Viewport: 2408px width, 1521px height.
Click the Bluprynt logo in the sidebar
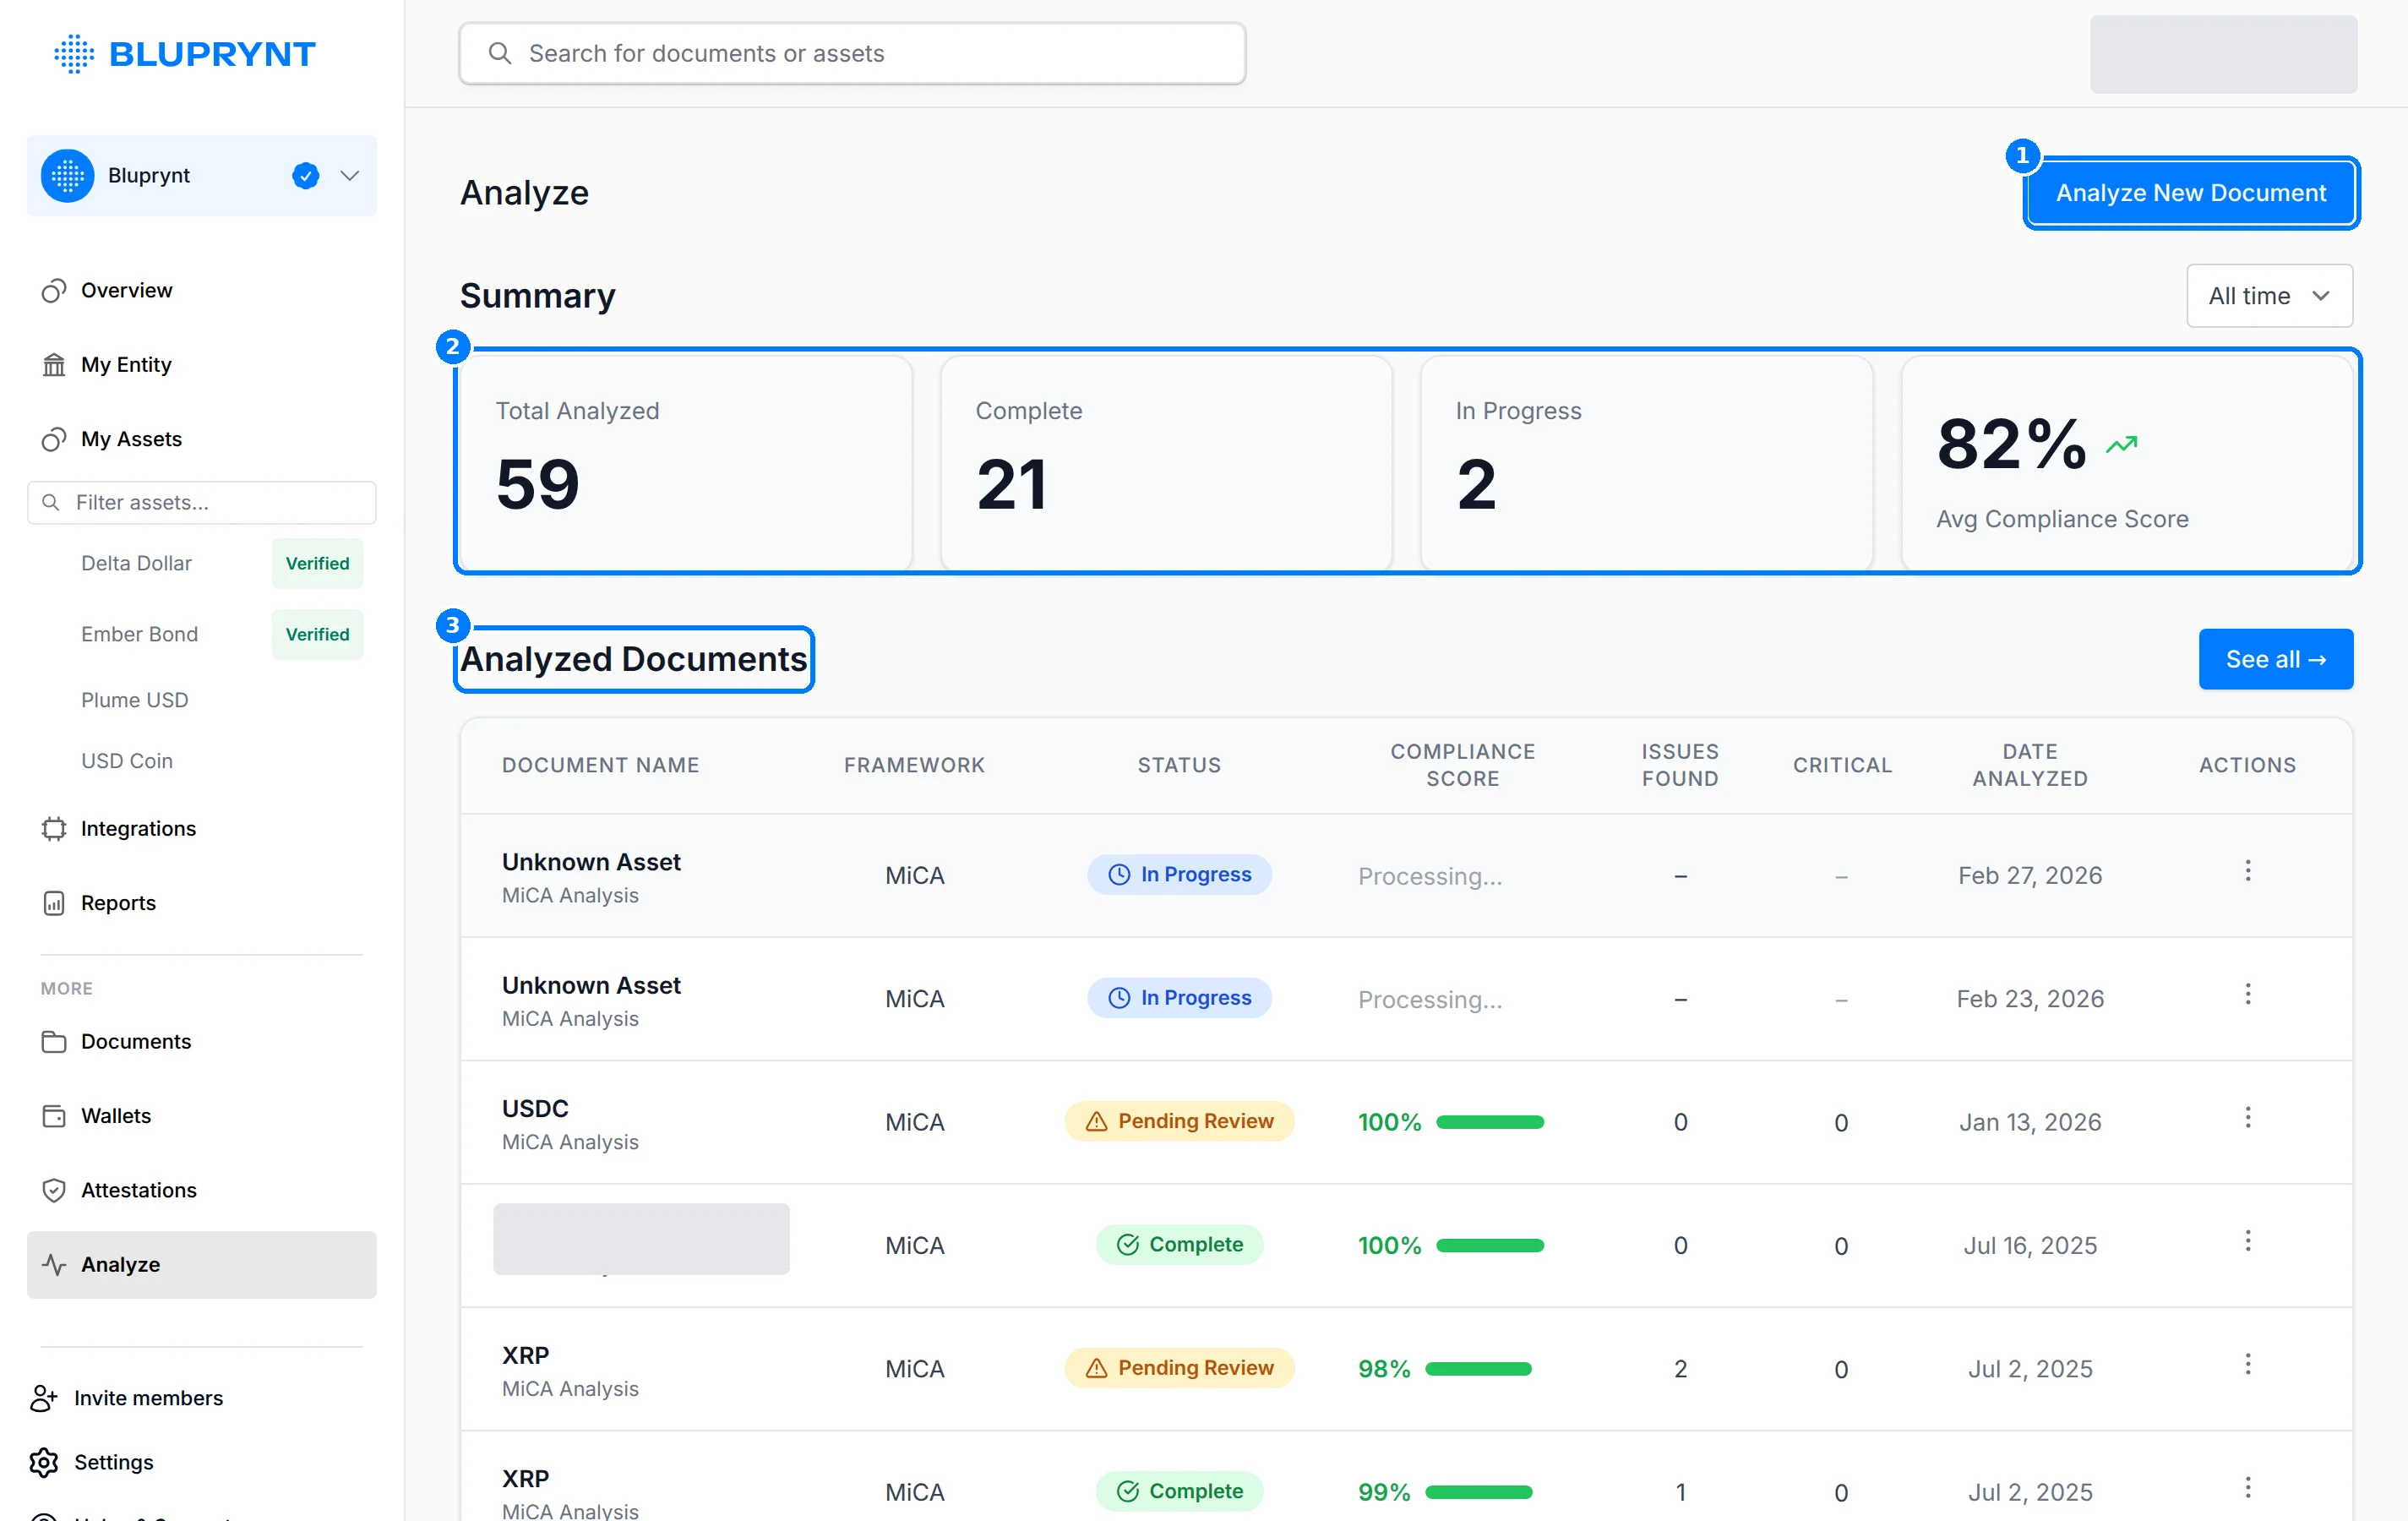coord(184,53)
